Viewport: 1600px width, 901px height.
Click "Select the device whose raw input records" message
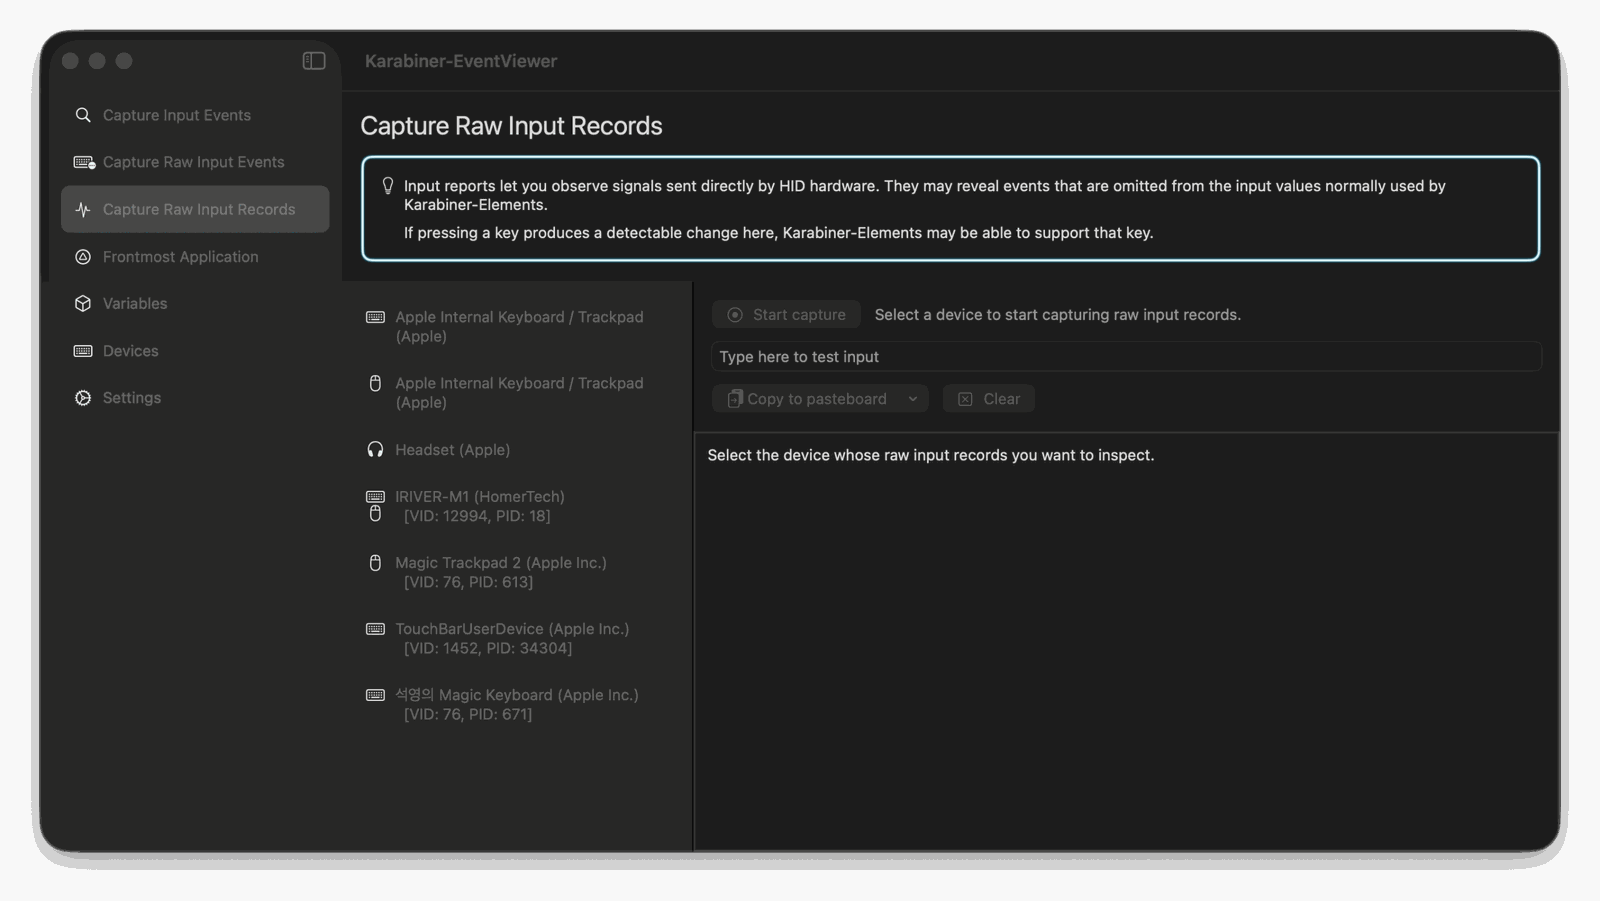pyautogui.click(x=931, y=455)
